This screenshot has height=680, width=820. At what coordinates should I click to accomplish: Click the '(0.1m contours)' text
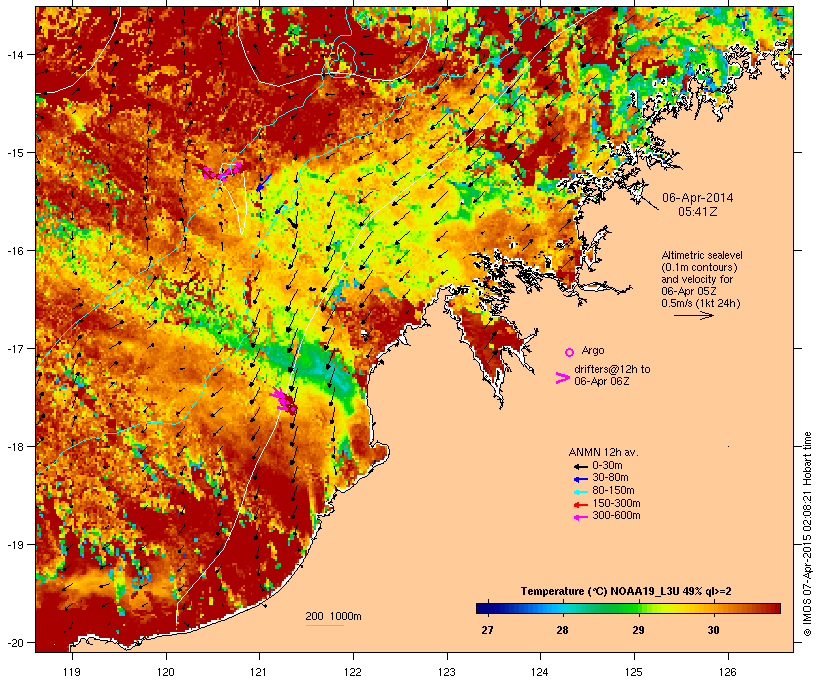coord(700,267)
